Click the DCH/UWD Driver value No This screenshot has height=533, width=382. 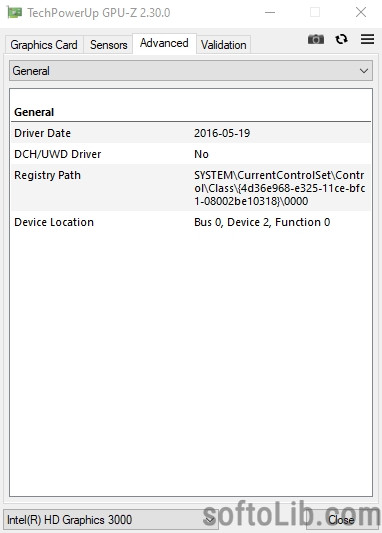[201, 154]
